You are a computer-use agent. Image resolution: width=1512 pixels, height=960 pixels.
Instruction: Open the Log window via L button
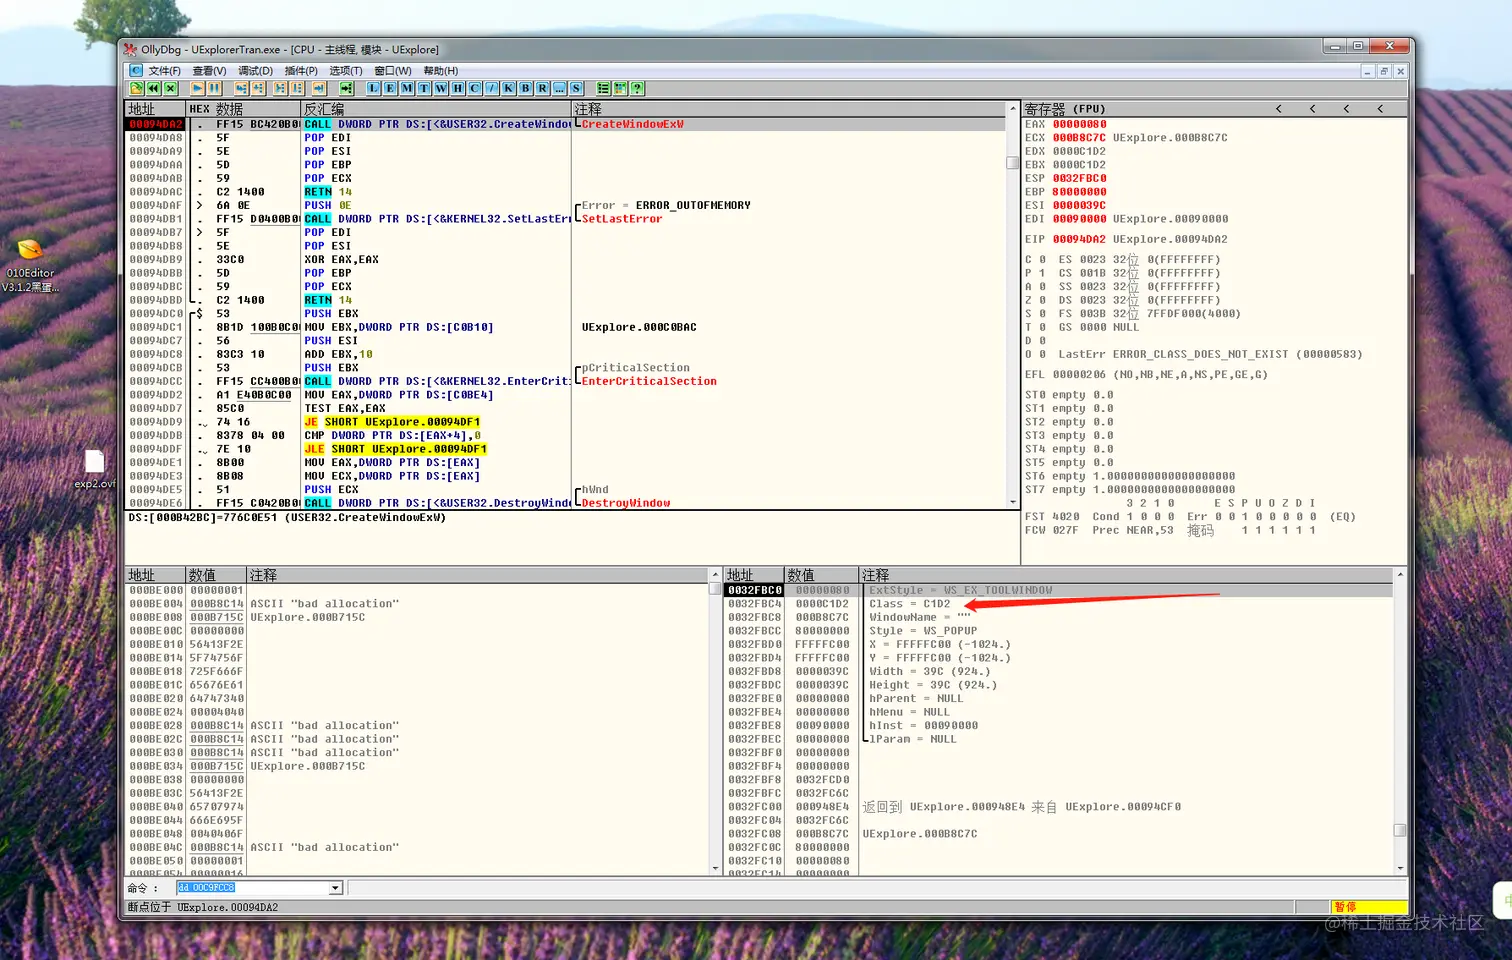pos(373,88)
